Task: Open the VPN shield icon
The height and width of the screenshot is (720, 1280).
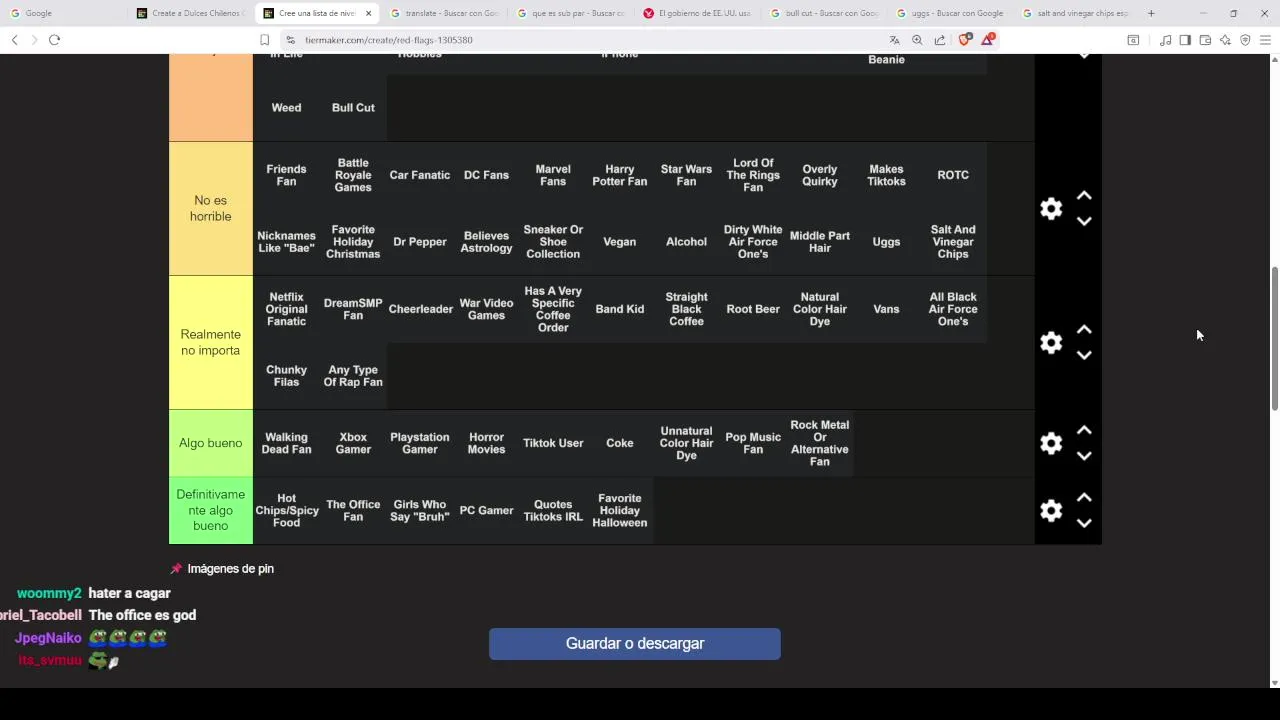Action: 1245,40
